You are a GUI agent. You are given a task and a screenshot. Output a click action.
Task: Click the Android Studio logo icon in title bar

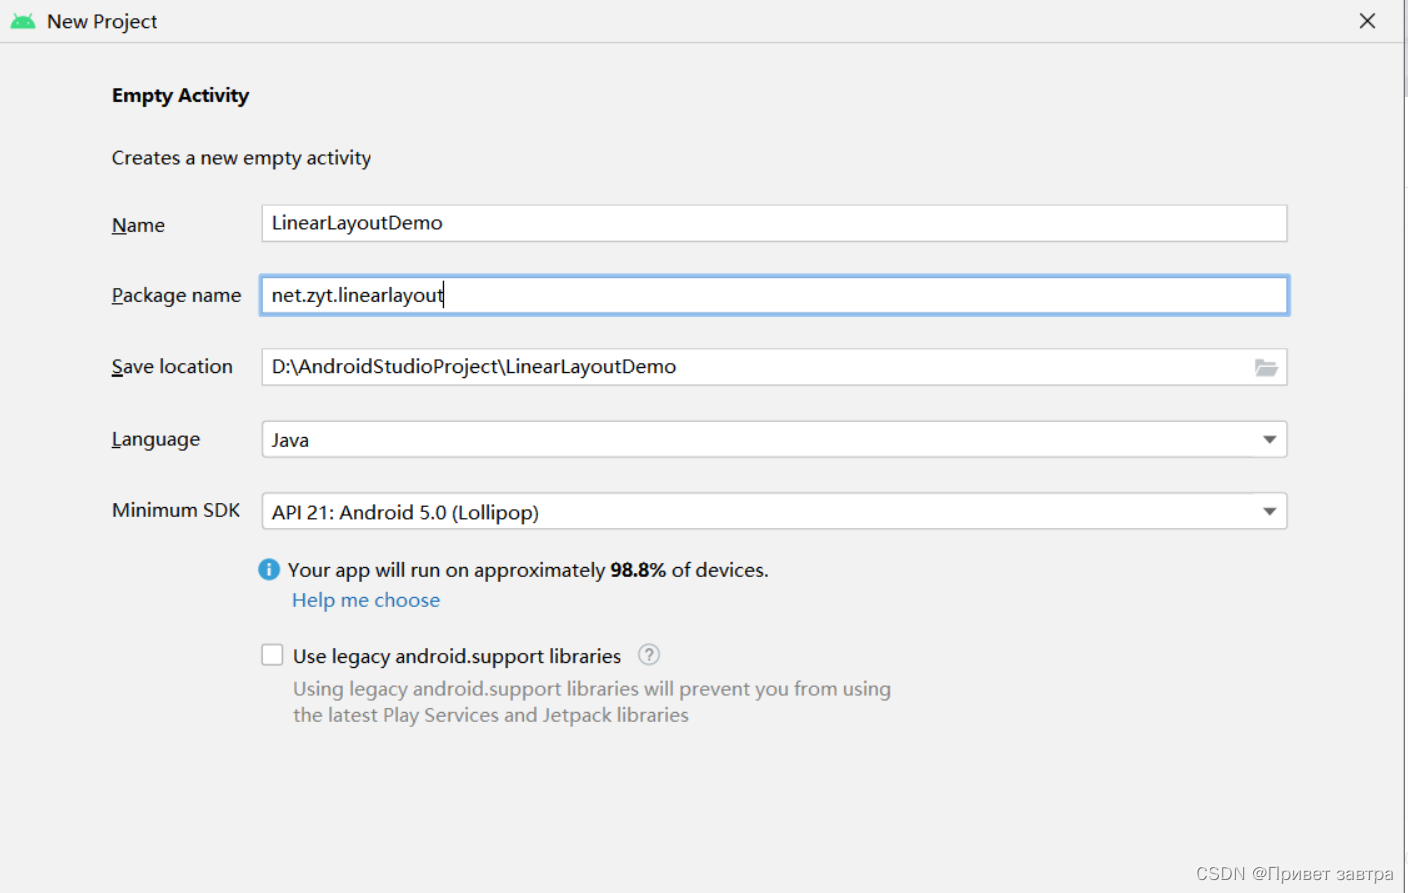[x=22, y=21]
